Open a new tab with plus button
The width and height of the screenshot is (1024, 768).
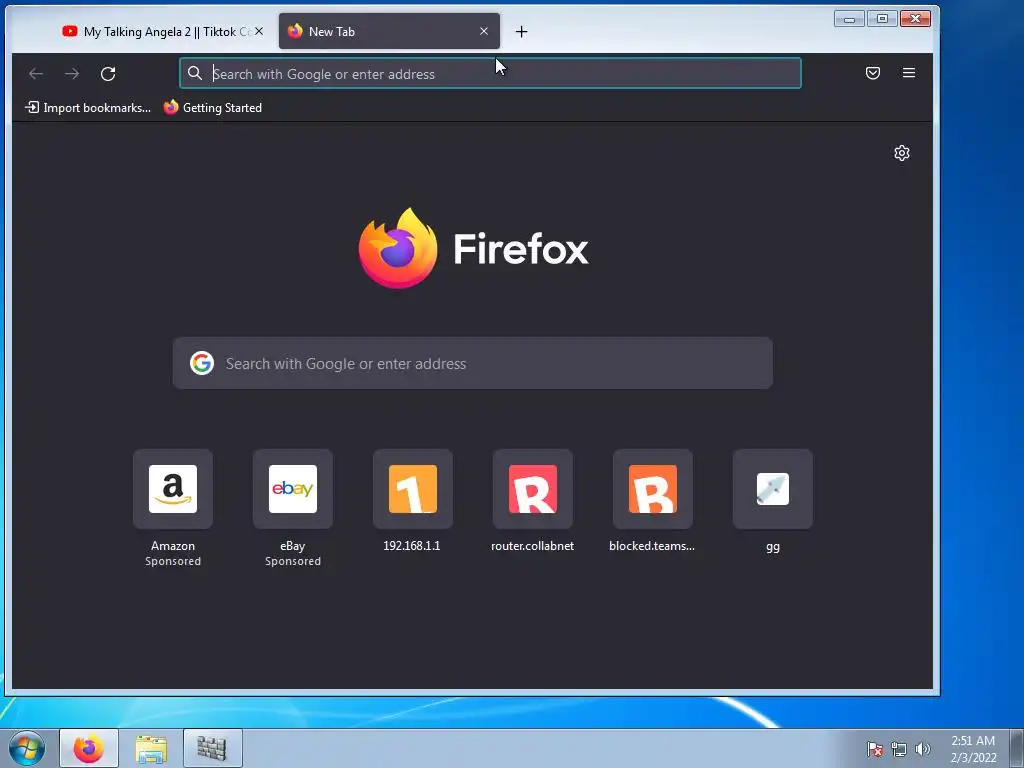pyautogui.click(x=521, y=31)
